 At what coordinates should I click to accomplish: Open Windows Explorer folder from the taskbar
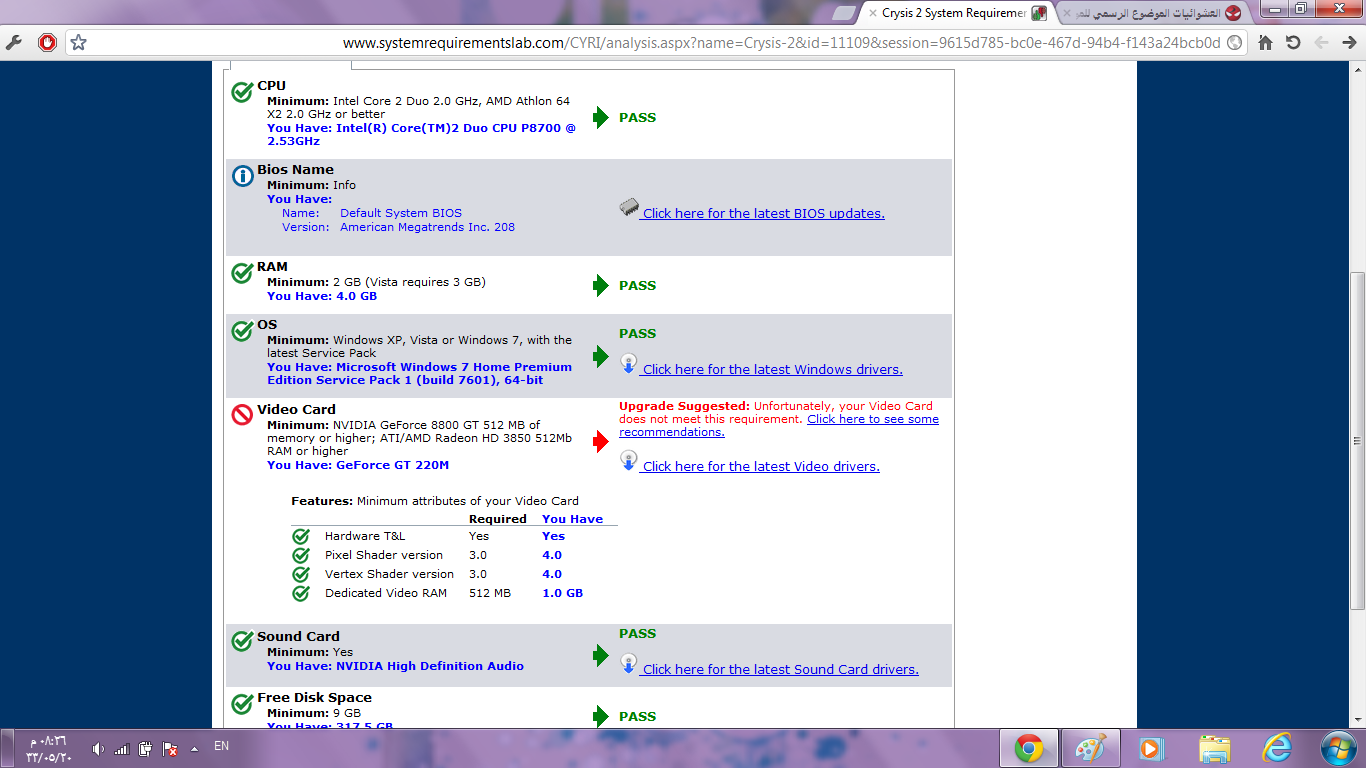click(1215, 748)
